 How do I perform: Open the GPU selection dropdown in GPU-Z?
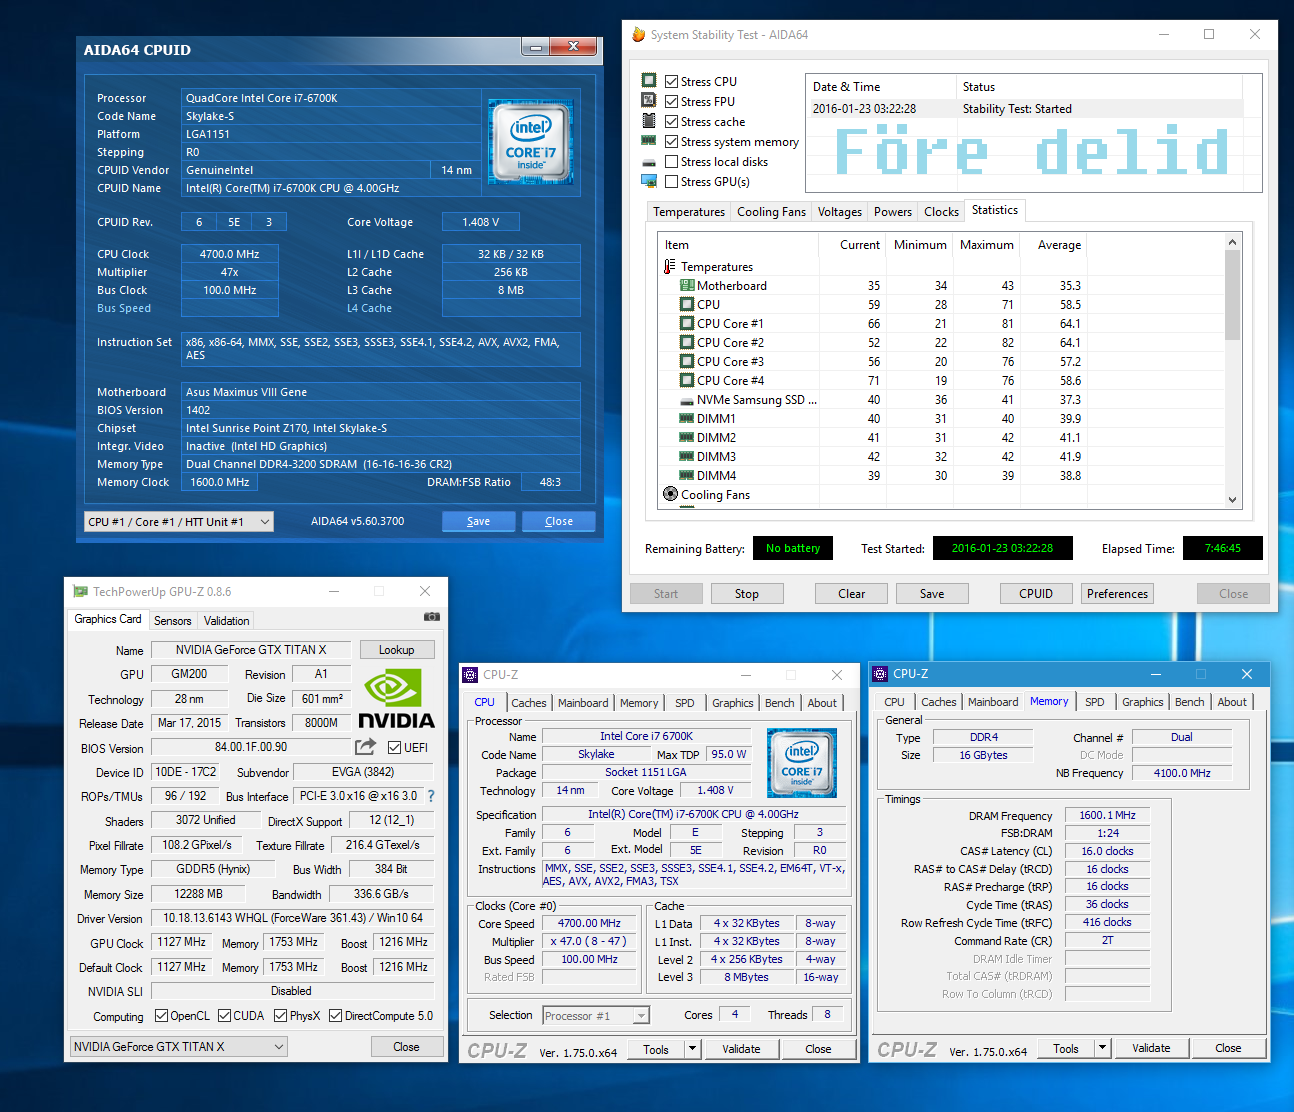(x=179, y=1047)
